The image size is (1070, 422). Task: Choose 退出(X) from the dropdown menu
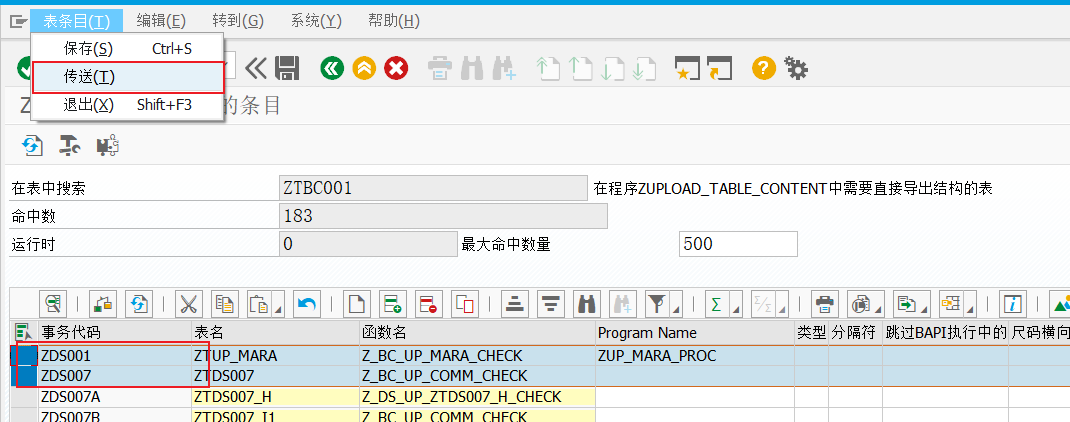coord(128,105)
